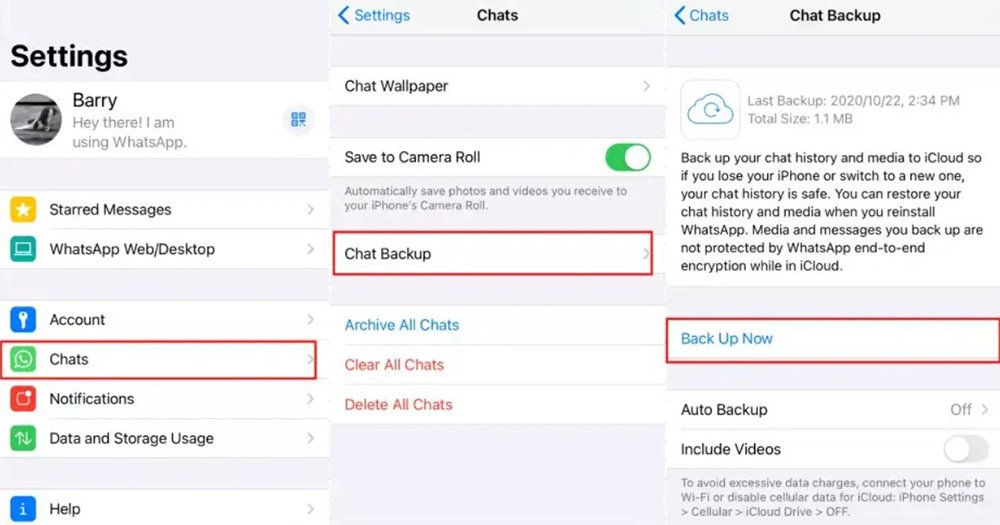
Task: Select the Account key icon
Action: 23,319
